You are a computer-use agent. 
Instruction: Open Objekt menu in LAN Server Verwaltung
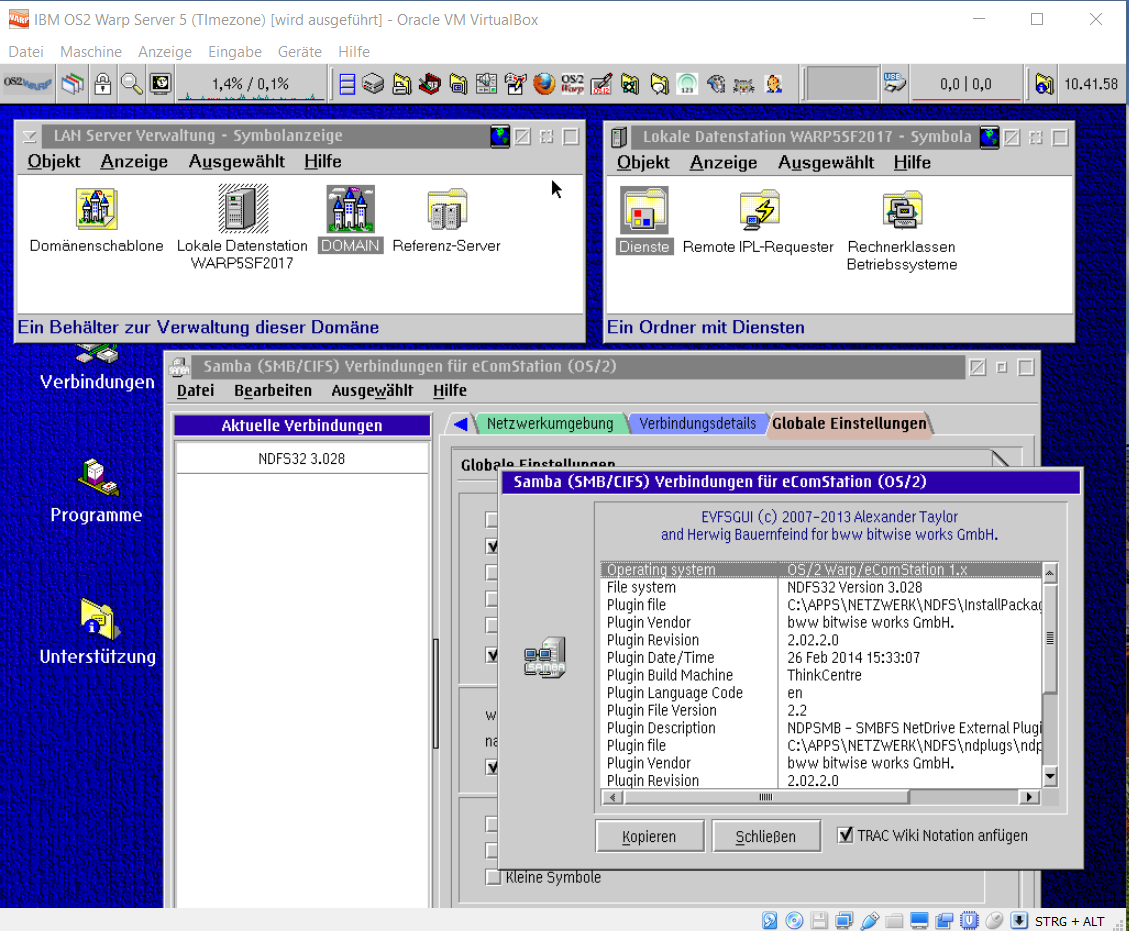click(x=54, y=161)
